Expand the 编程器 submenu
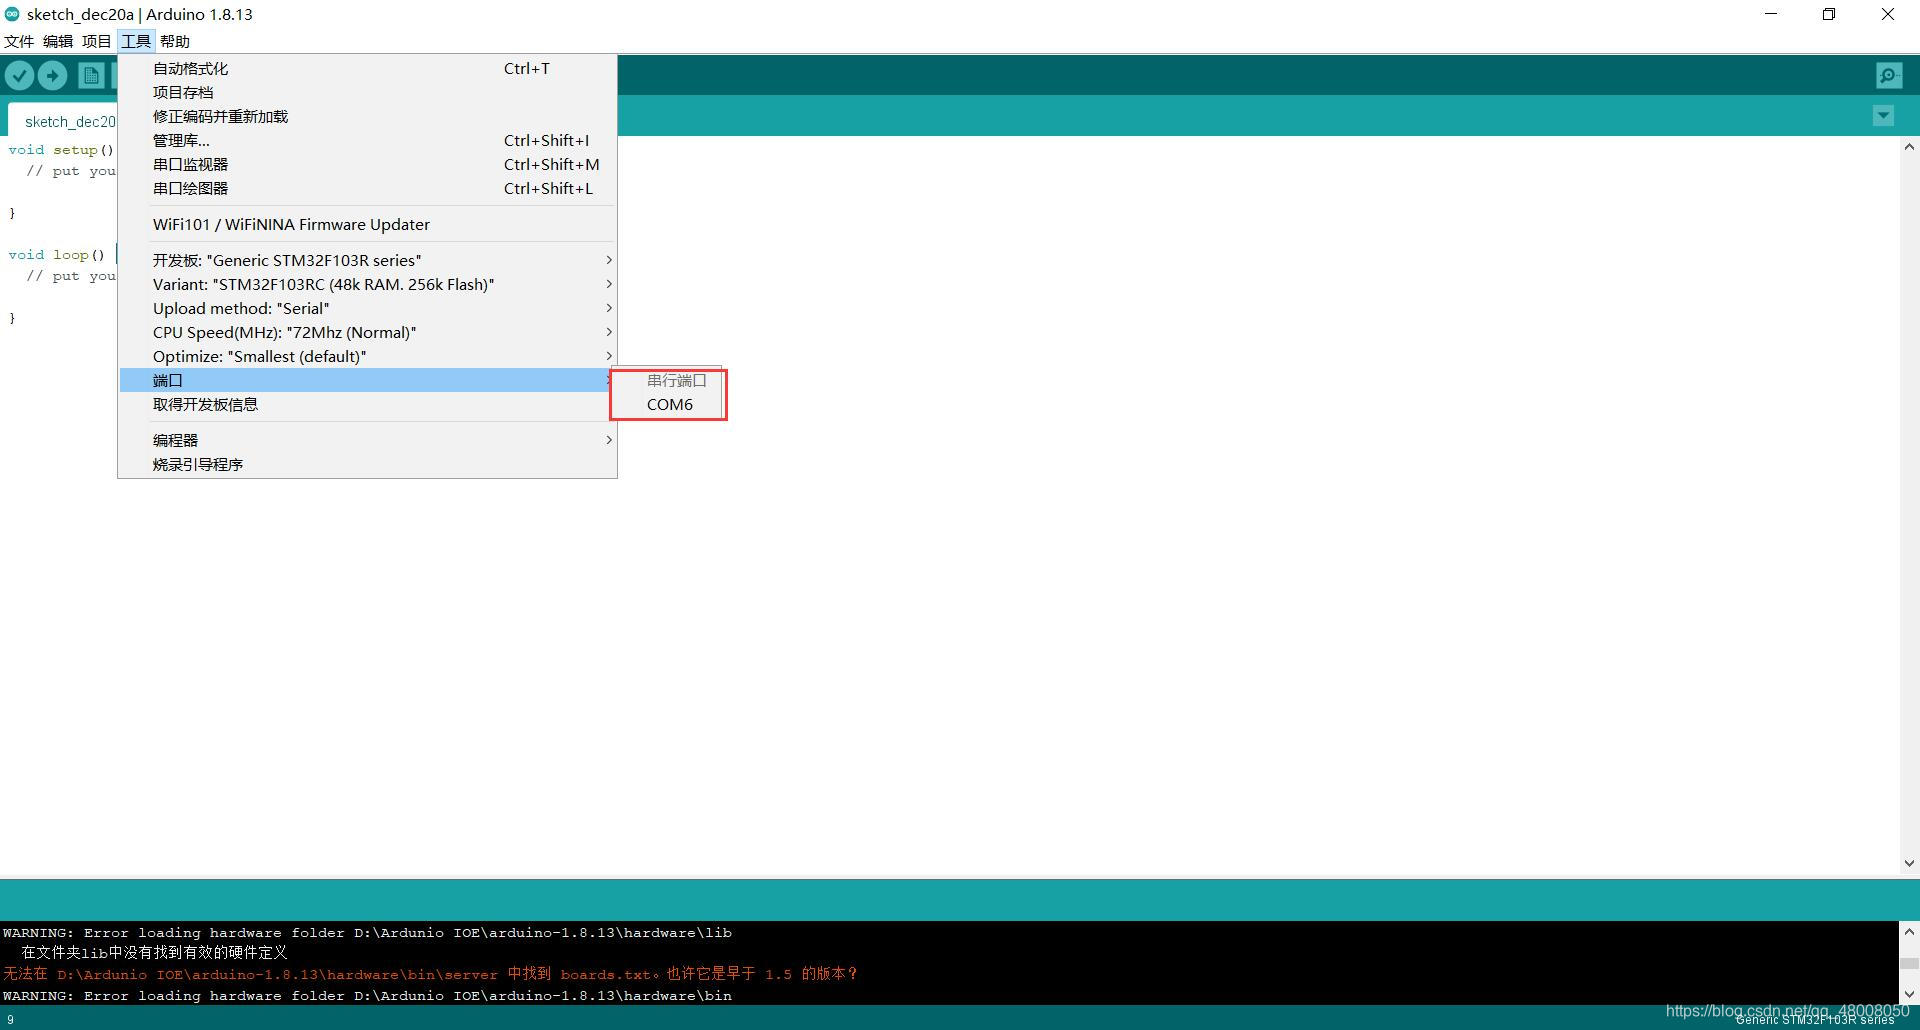 tap(367, 440)
